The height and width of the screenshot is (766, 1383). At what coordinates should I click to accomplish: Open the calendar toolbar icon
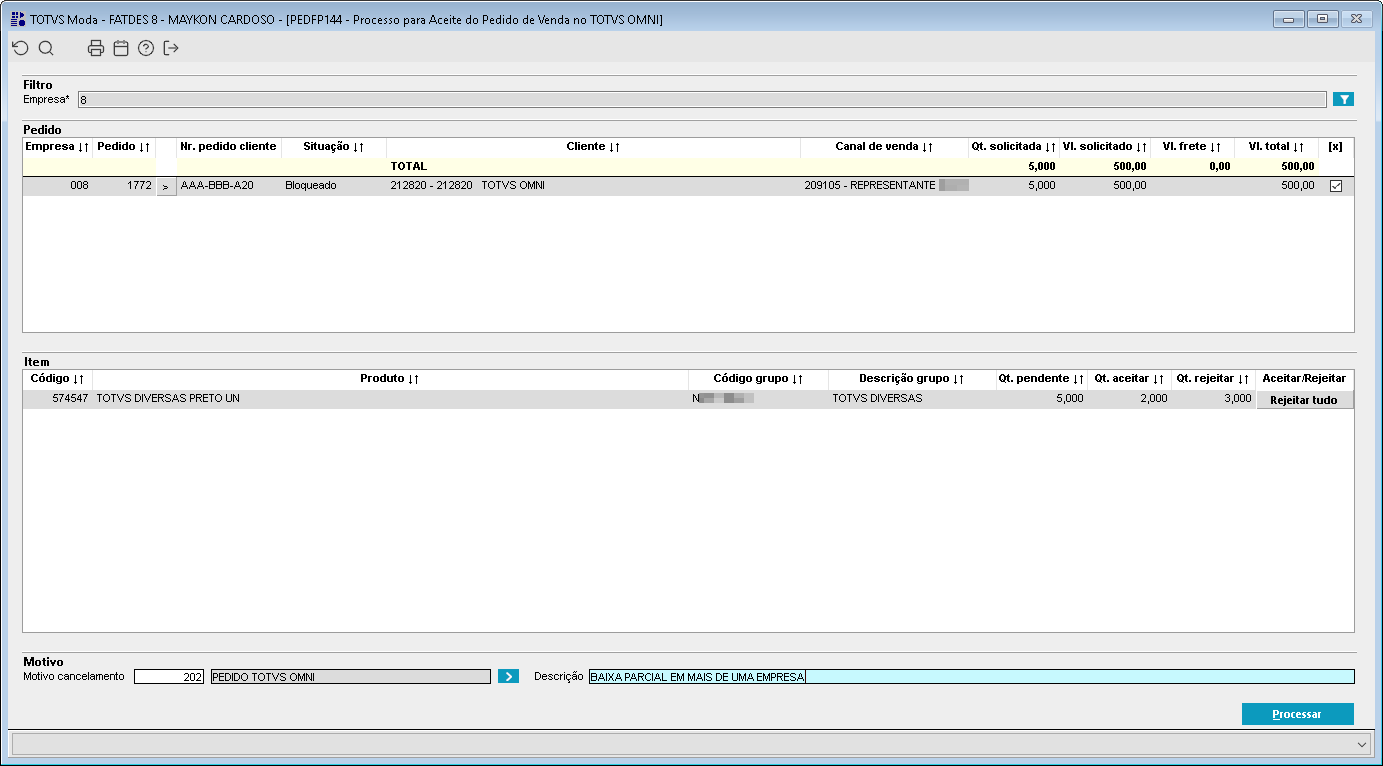[121, 48]
